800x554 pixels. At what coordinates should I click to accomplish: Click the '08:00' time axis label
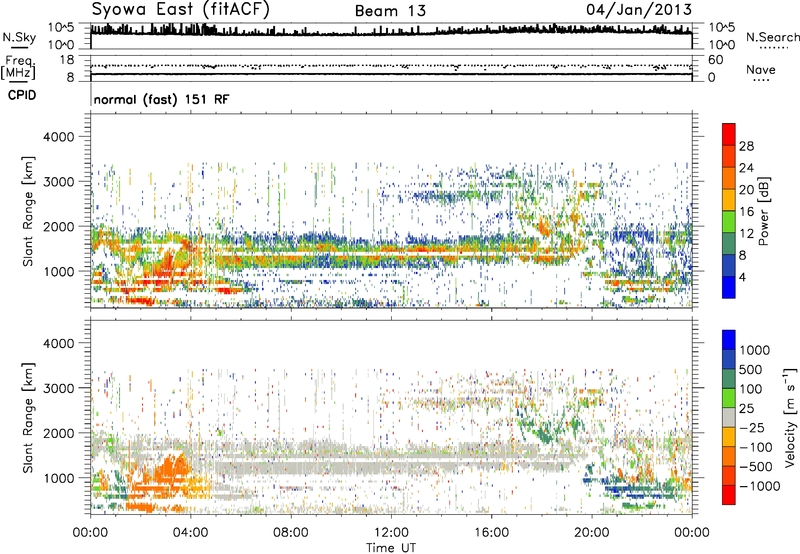click(x=291, y=533)
